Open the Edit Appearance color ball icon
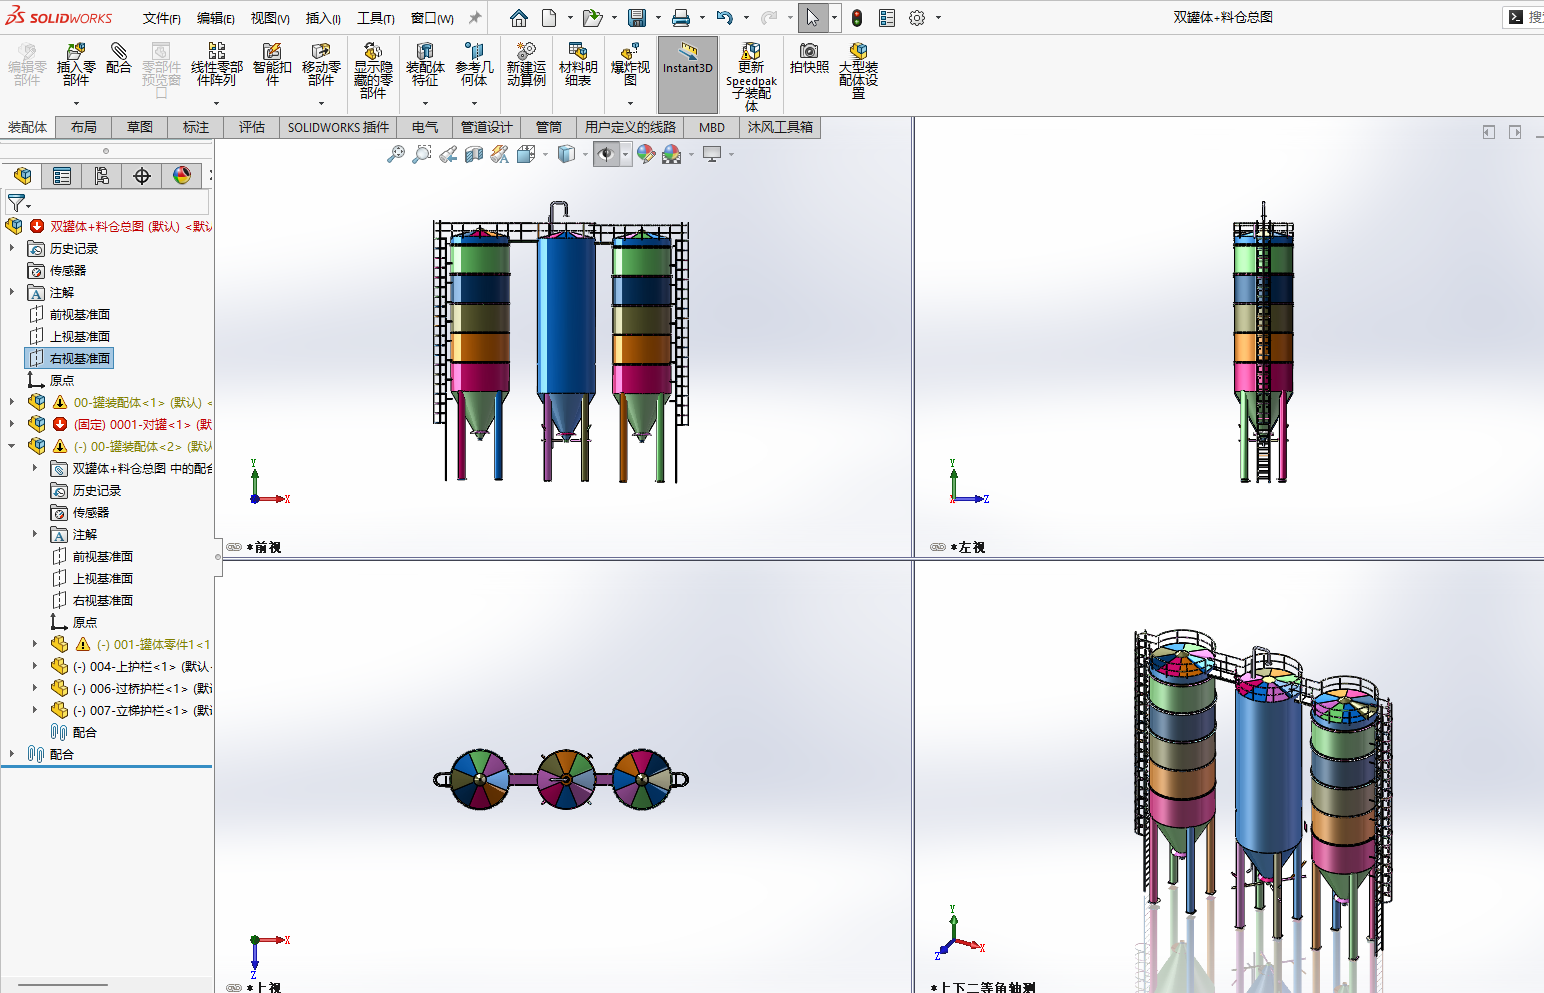Viewport: 1544px width, 993px height. [x=646, y=154]
